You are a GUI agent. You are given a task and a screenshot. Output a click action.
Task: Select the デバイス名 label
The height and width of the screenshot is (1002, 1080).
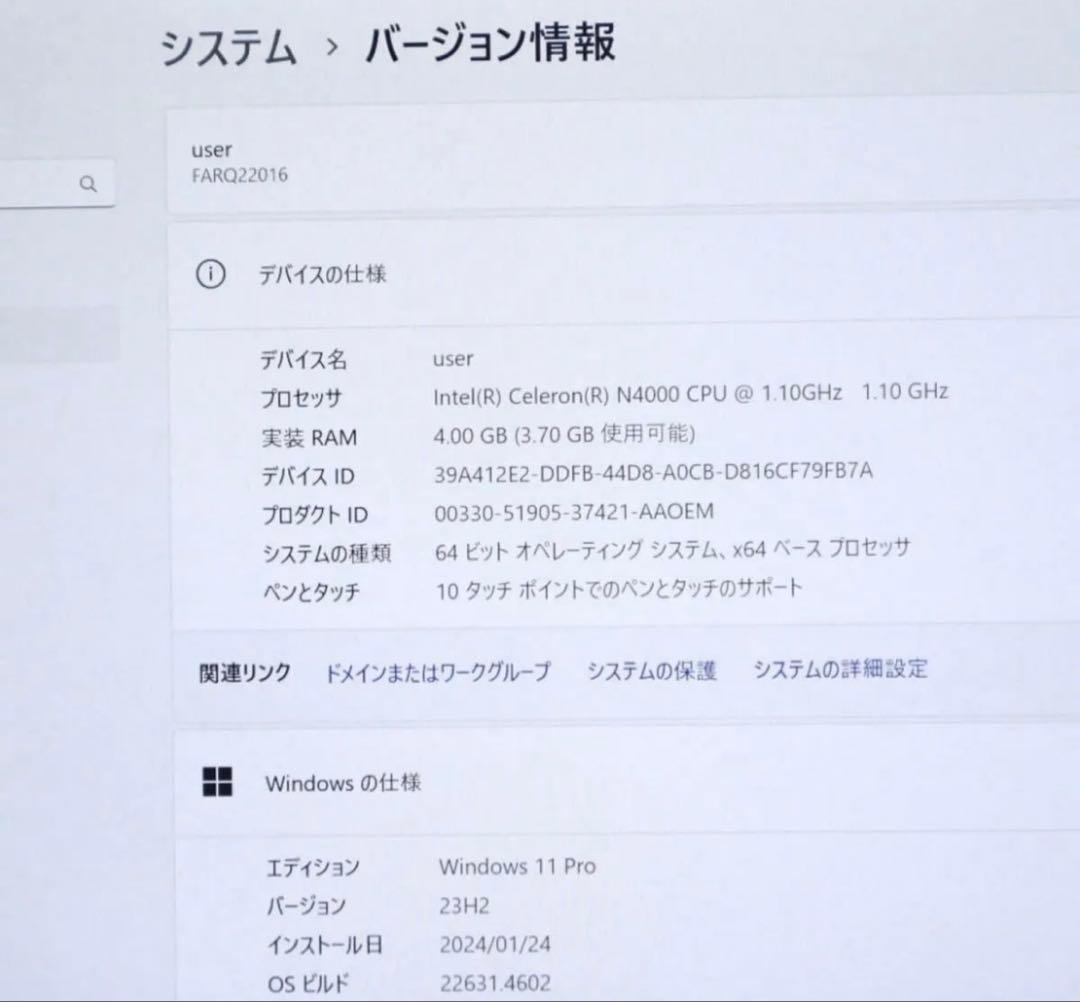pyautogui.click(x=303, y=359)
